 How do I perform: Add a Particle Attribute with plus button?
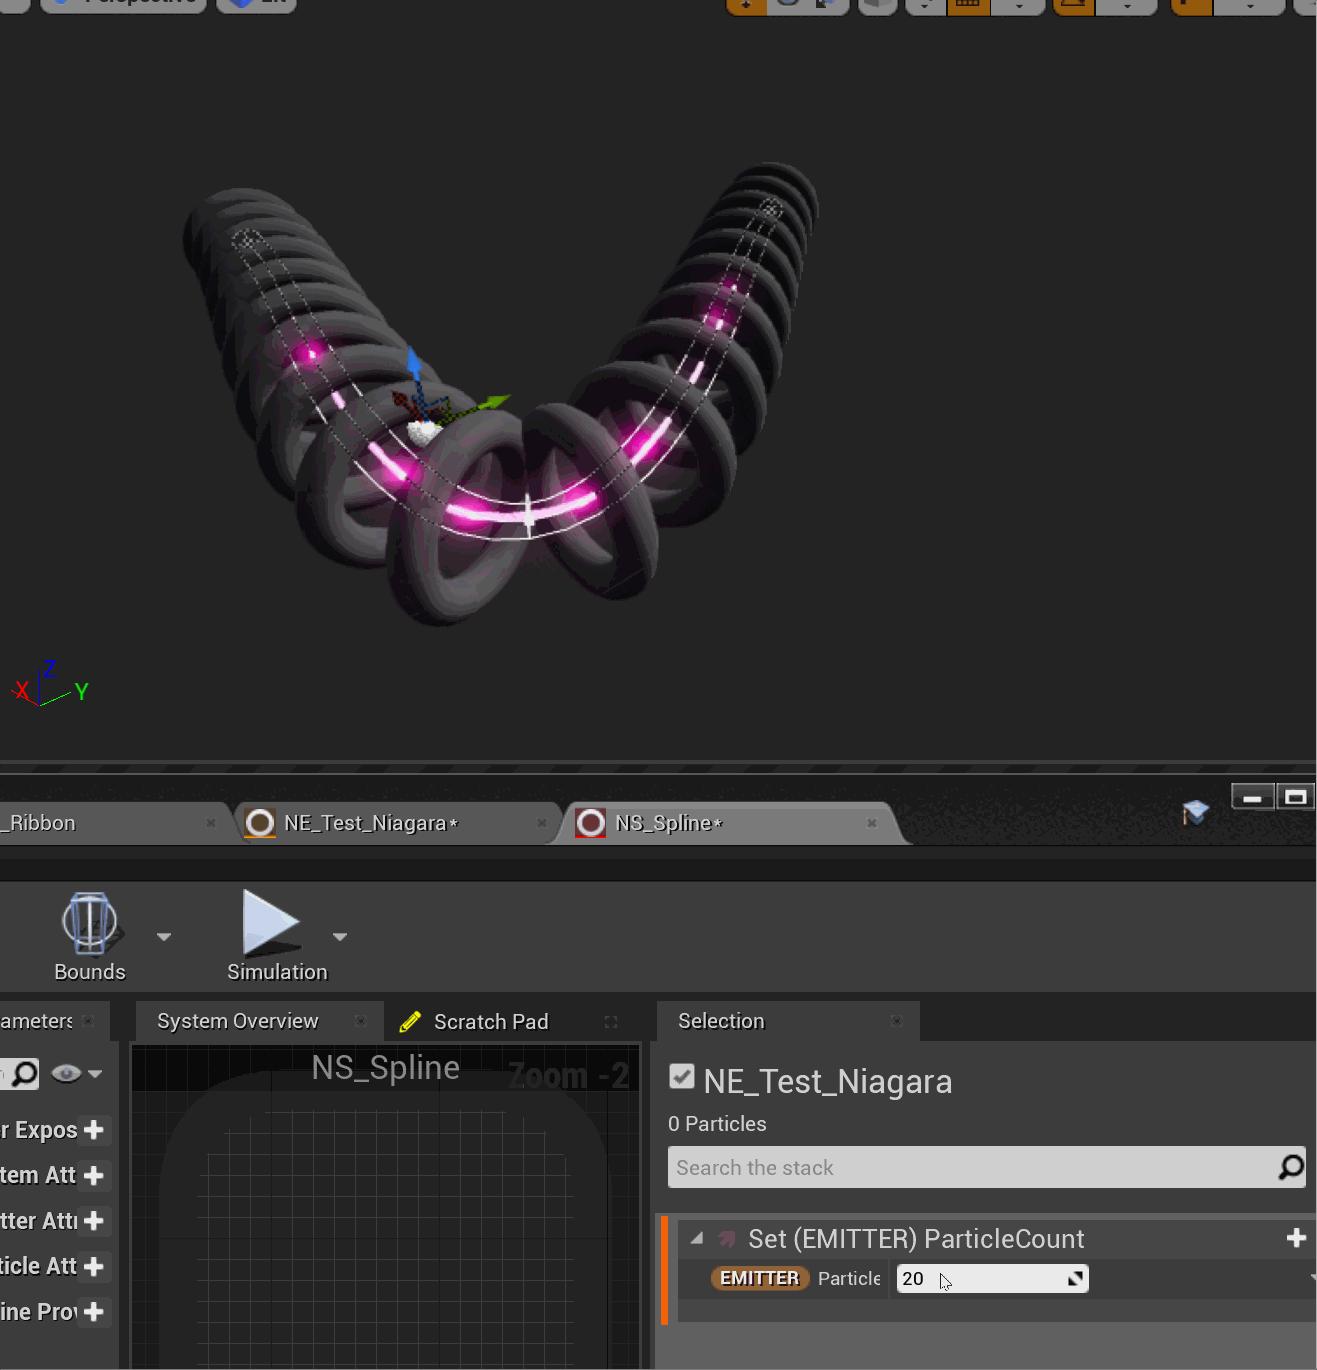click(95, 1266)
